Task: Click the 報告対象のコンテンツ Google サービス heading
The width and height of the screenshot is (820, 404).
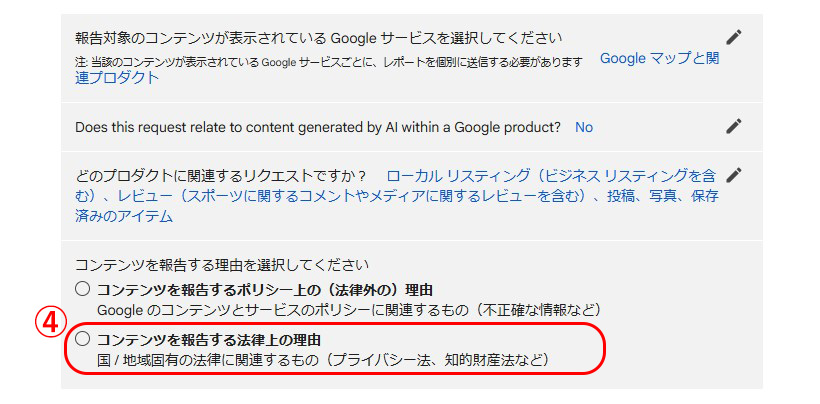Action: (x=318, y=39)
